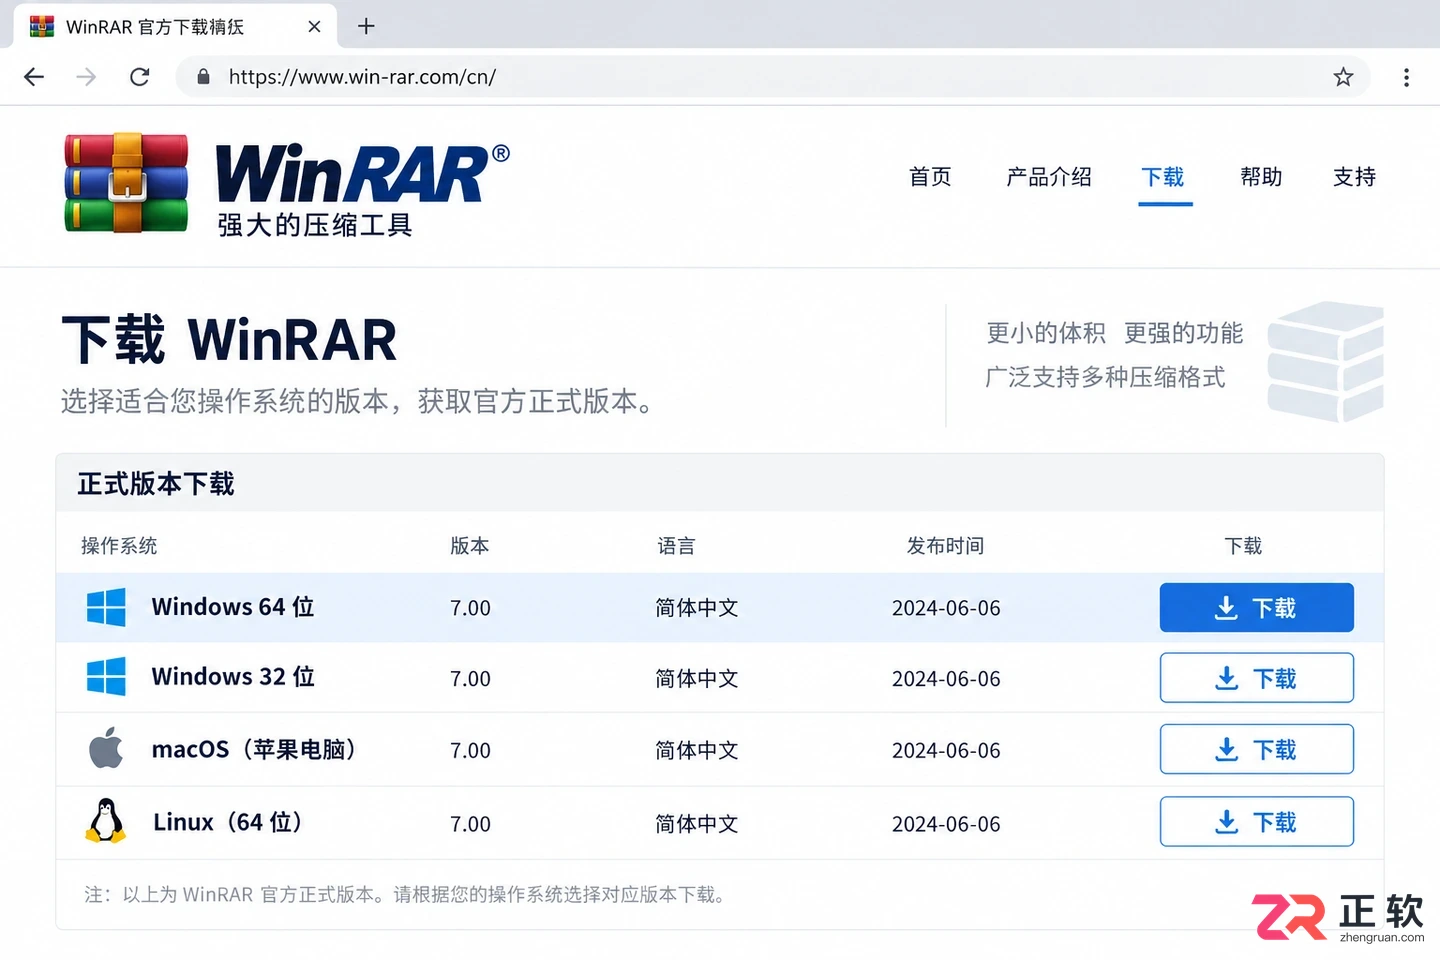Viewport: 1440px width, 960px height.
Task: Click the padlock site security icon
Action: pos(204,77)
